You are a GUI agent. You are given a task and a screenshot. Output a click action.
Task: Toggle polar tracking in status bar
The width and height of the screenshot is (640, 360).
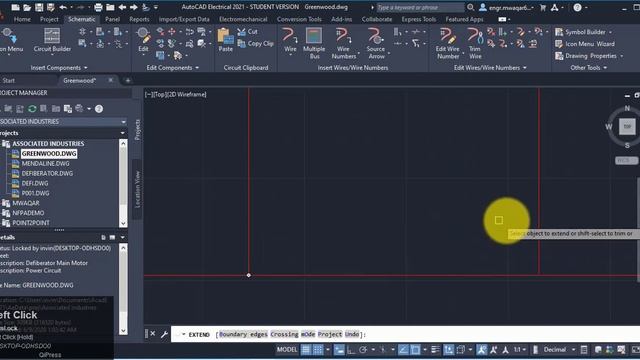pos(363,350)
